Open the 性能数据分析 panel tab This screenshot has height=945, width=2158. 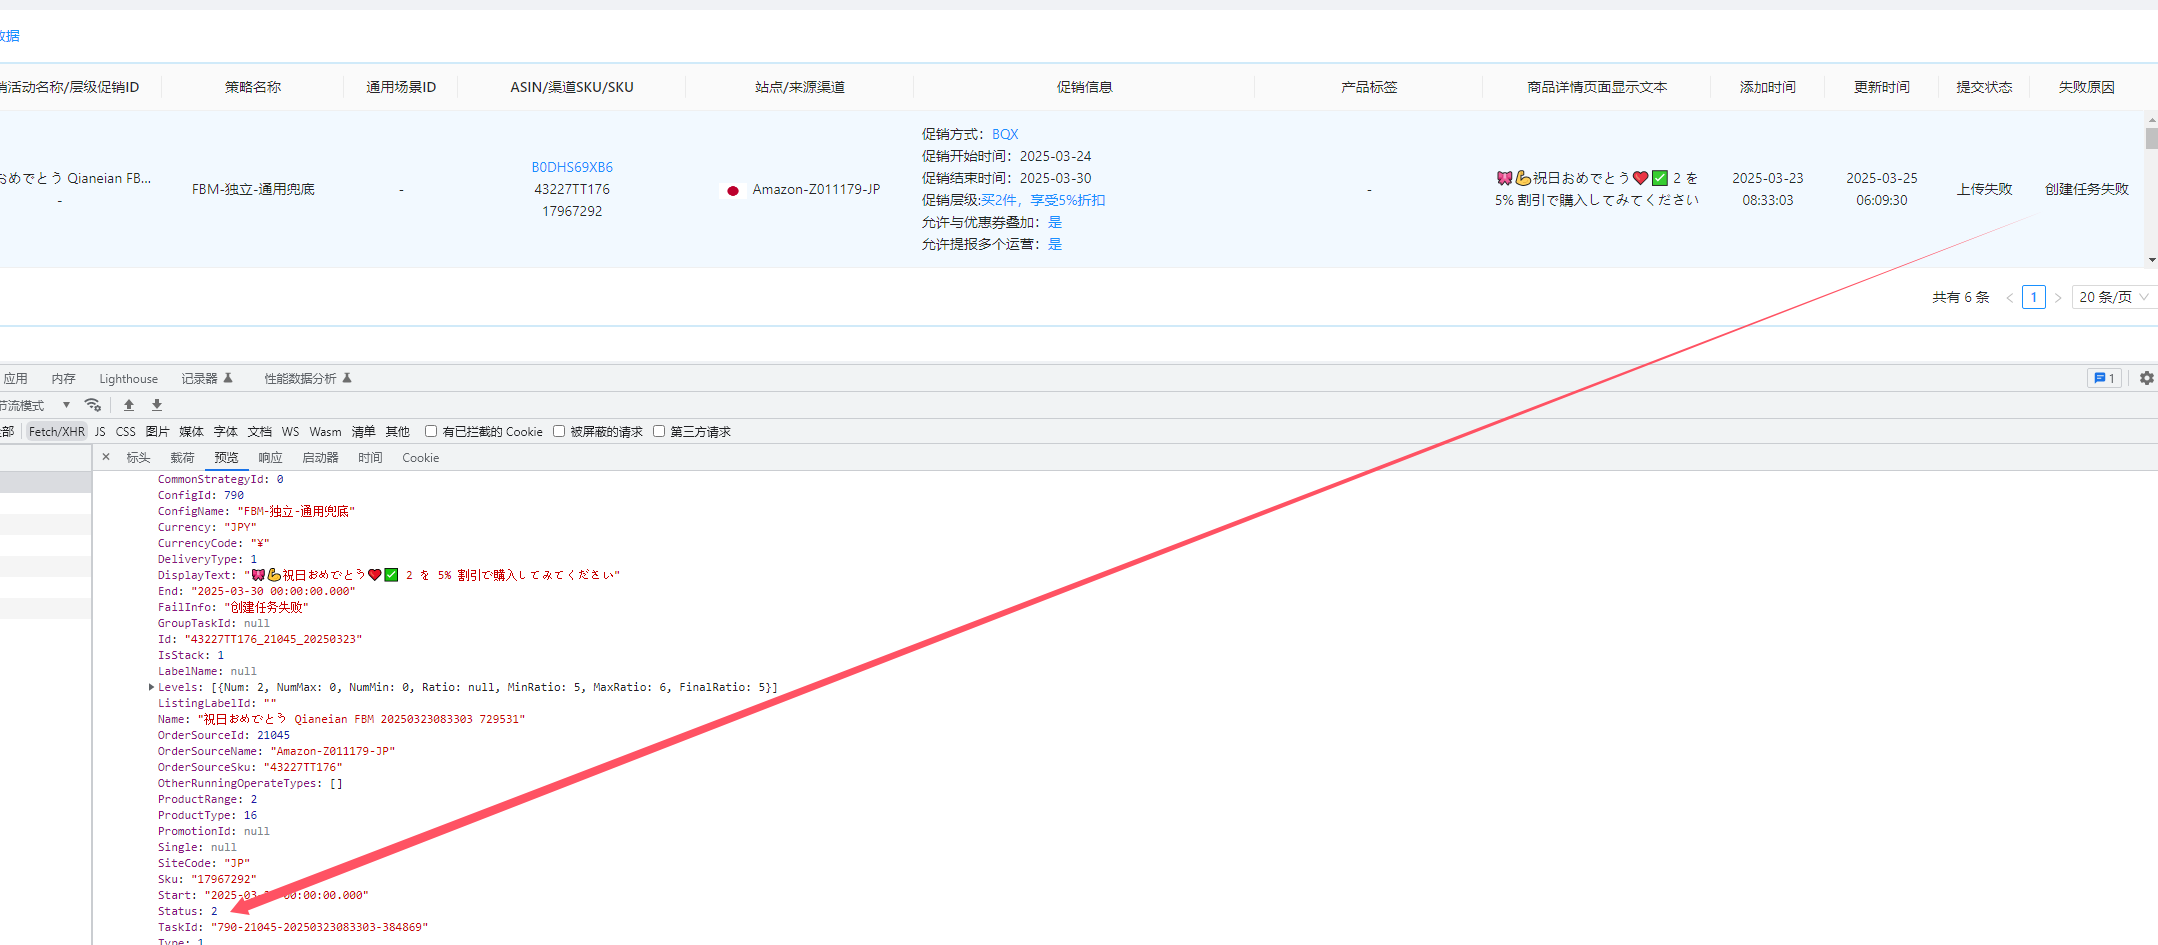pyautogui.click(x=307, y=379)
